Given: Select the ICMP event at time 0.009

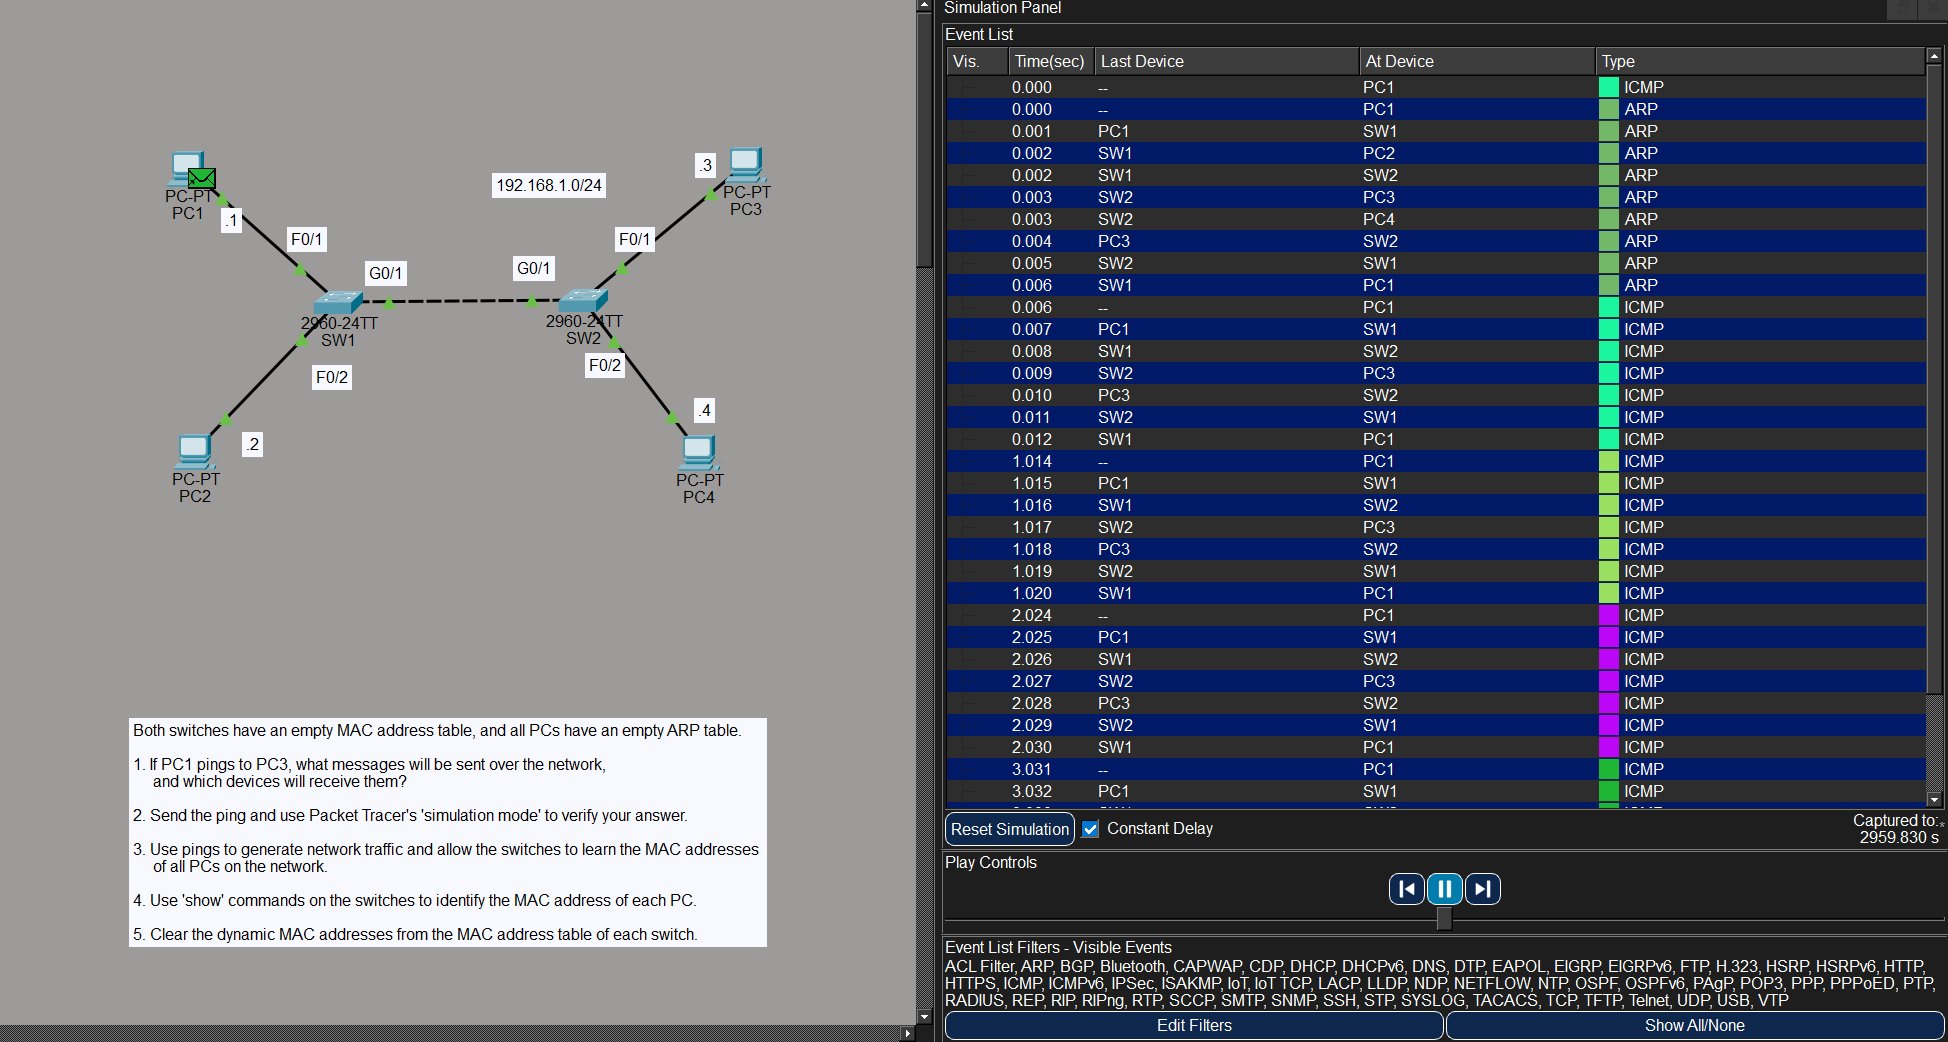Looking at the screenshot, I should [x=1436, y=373].
